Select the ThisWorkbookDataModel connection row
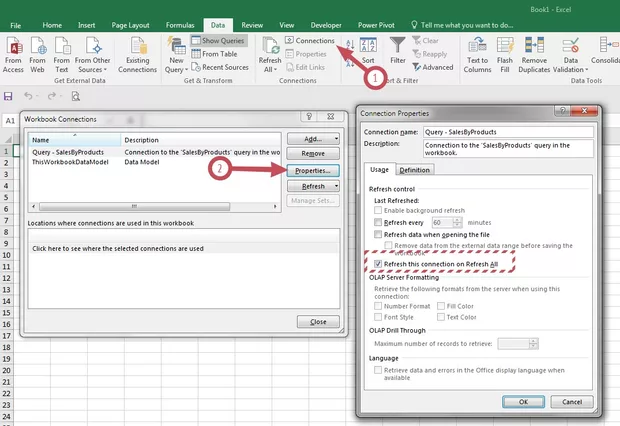 click(74, 161)
